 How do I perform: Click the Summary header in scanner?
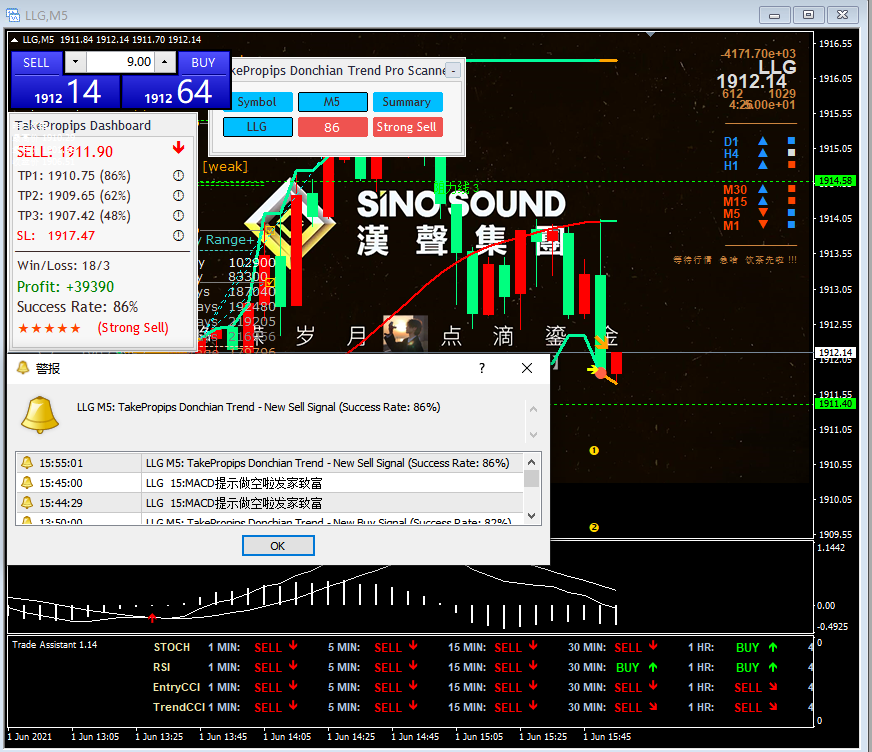point(407,102)
